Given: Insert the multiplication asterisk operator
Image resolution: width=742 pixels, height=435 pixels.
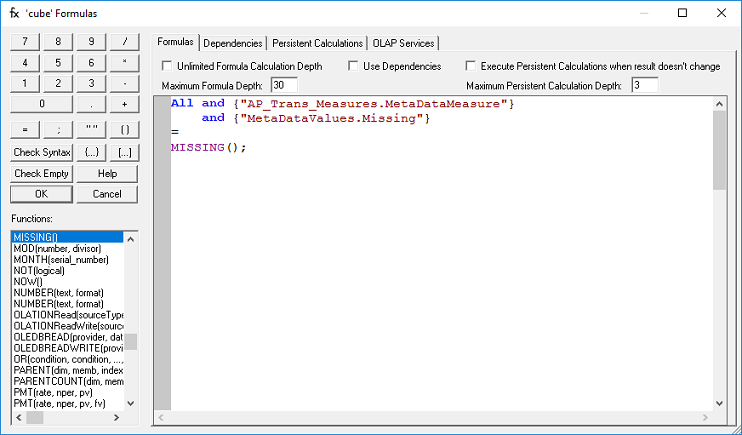Looking at the screenshot, I should [x=124, y=62].
